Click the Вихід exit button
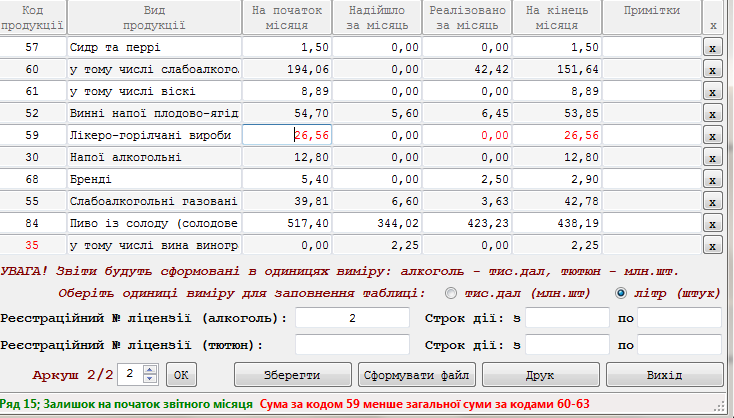Viewport: 734px width, 418px height. [664, 375]
